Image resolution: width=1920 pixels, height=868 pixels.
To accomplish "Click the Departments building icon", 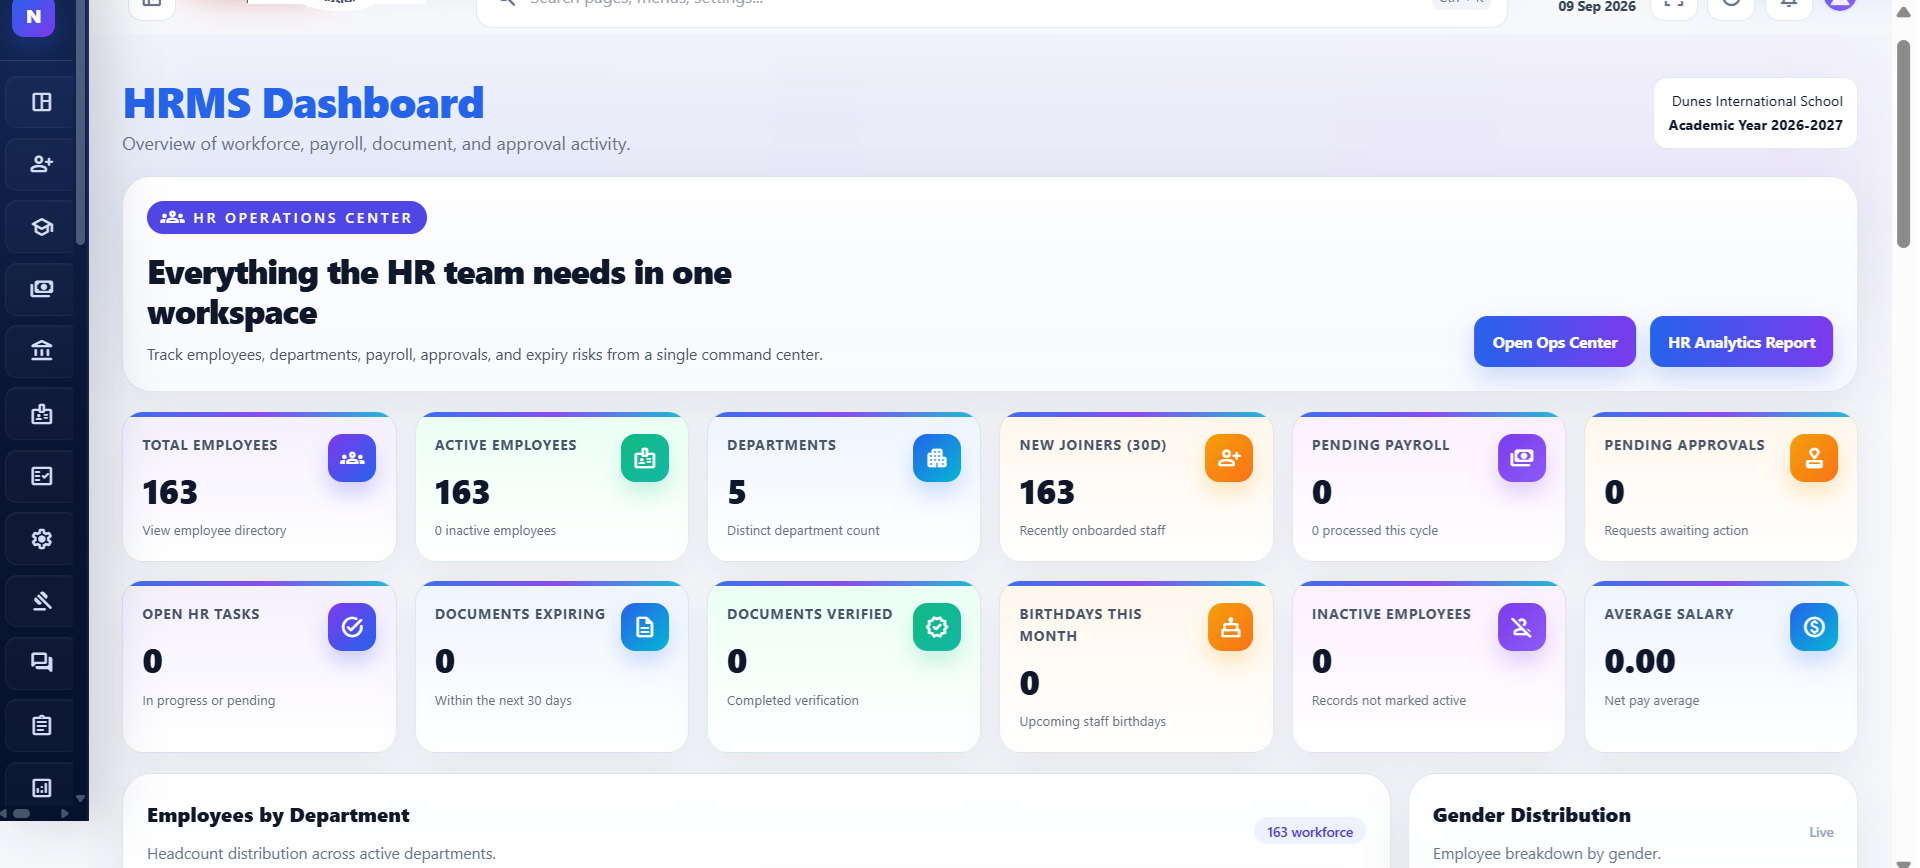I will tap(937, 458).
